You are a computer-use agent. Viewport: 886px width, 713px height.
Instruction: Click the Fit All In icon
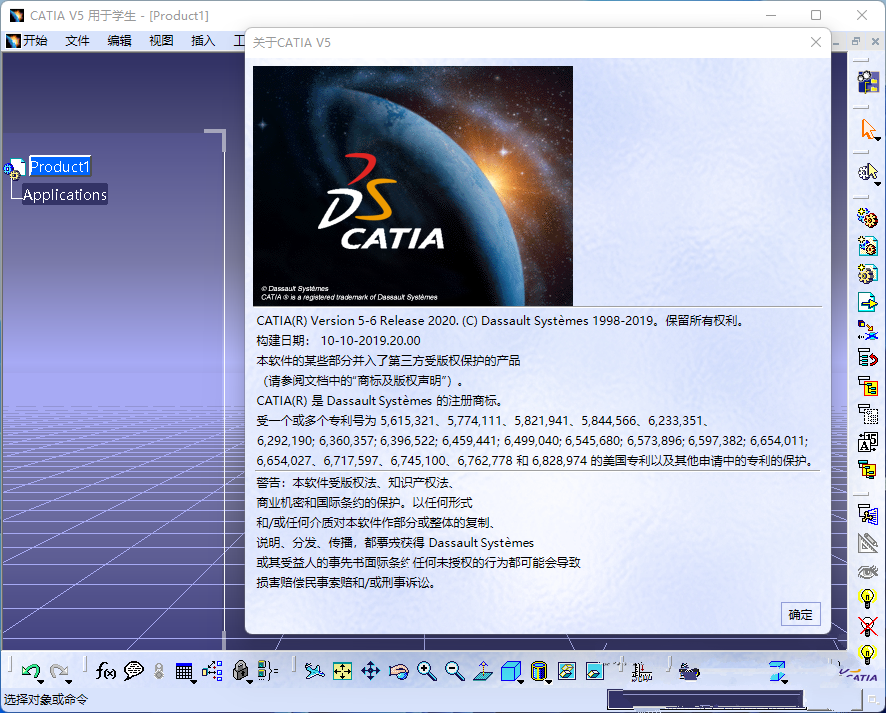(x=342, y=671)
